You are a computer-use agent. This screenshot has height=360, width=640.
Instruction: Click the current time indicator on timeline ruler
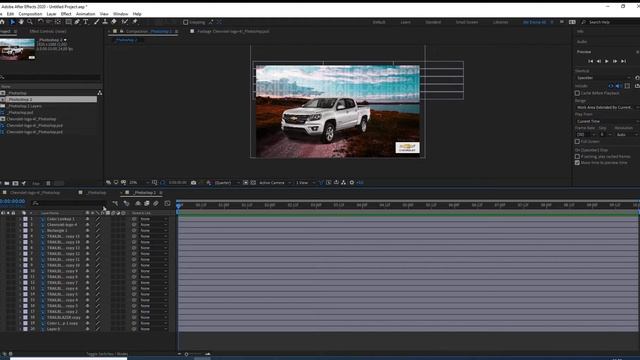[x=179, y=205]
